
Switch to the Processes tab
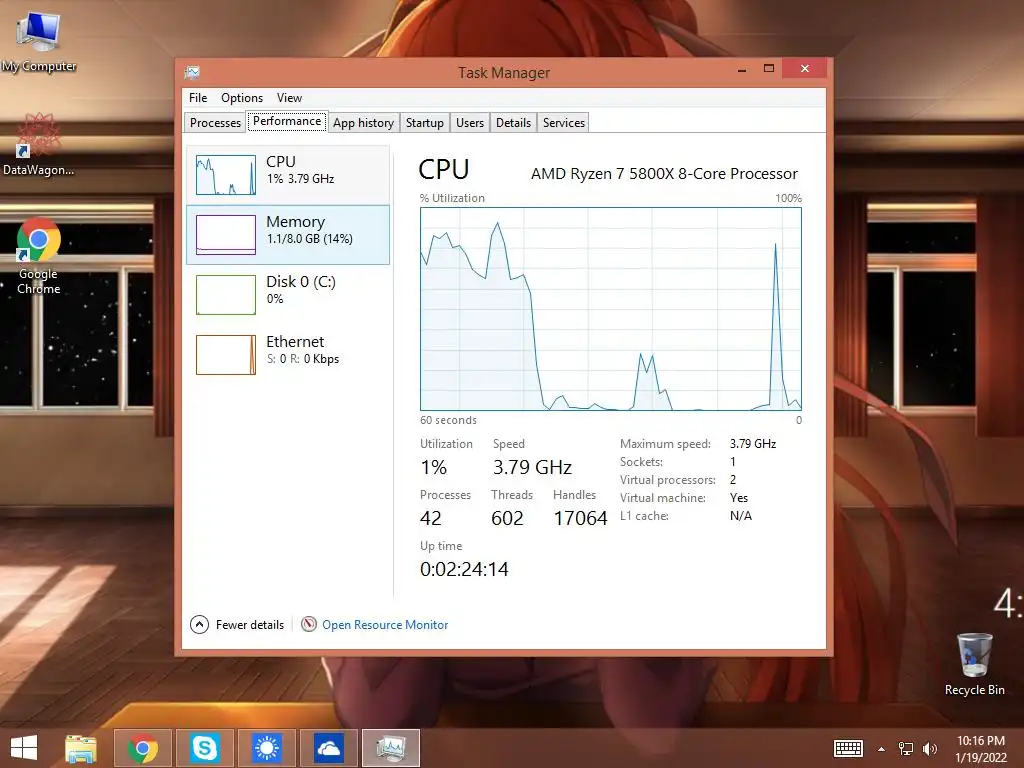pos(216,123)
